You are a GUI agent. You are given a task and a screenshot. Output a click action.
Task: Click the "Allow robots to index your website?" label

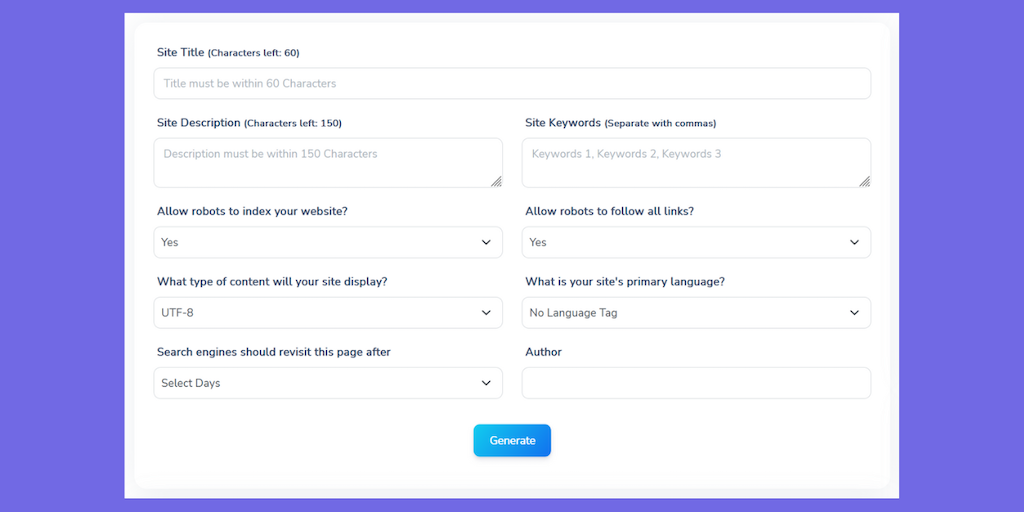[x=252, y=211]
